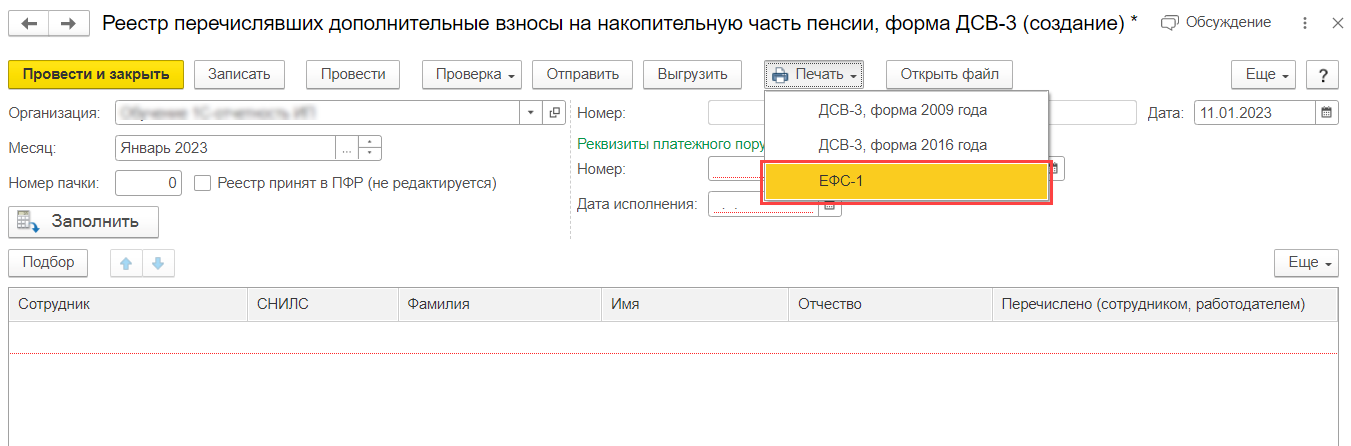Toggle Реестр принят в ПФР checkbox
The width and height of the screenshot is (1351, 446).
pyautogui.click(x=202, y=183)
